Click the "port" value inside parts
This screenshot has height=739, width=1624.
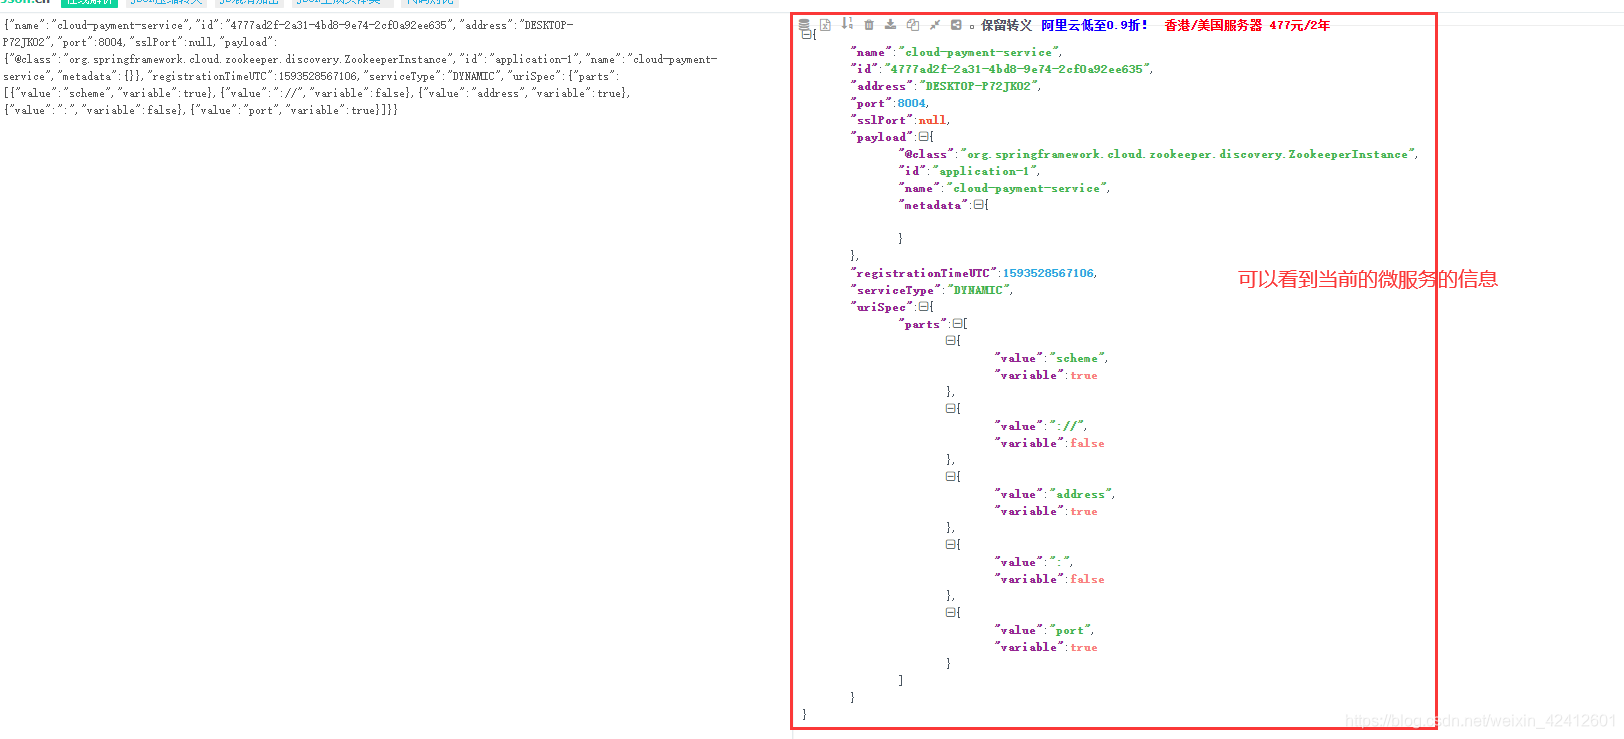1070,630
